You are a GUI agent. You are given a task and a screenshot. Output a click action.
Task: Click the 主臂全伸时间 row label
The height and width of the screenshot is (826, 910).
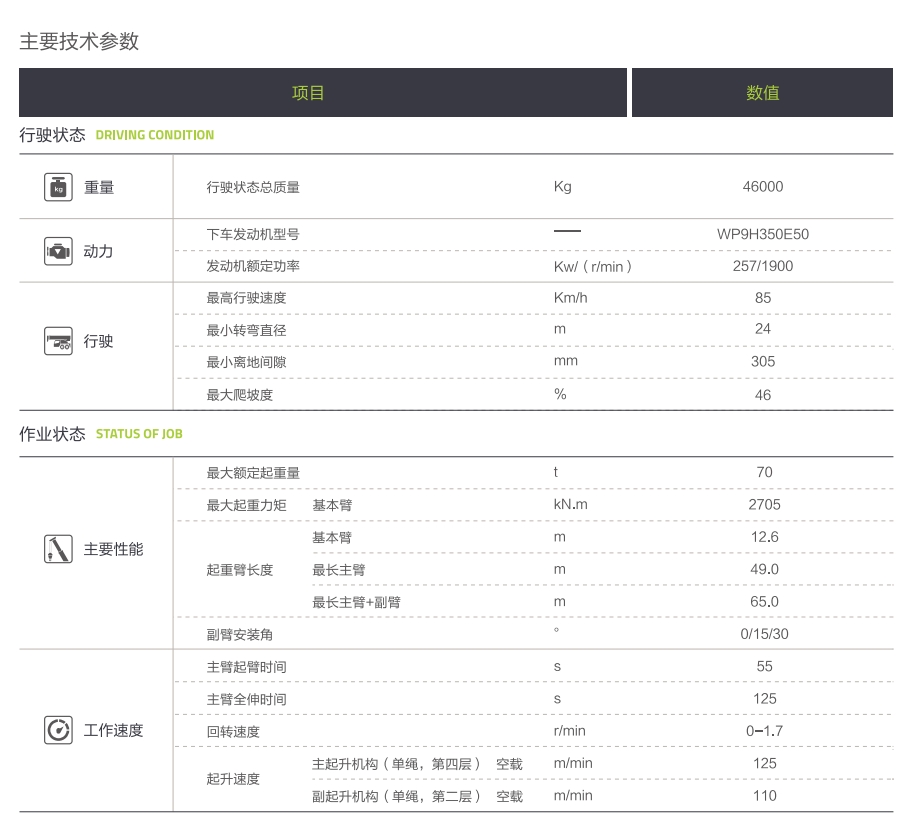(x=247, y=699)
